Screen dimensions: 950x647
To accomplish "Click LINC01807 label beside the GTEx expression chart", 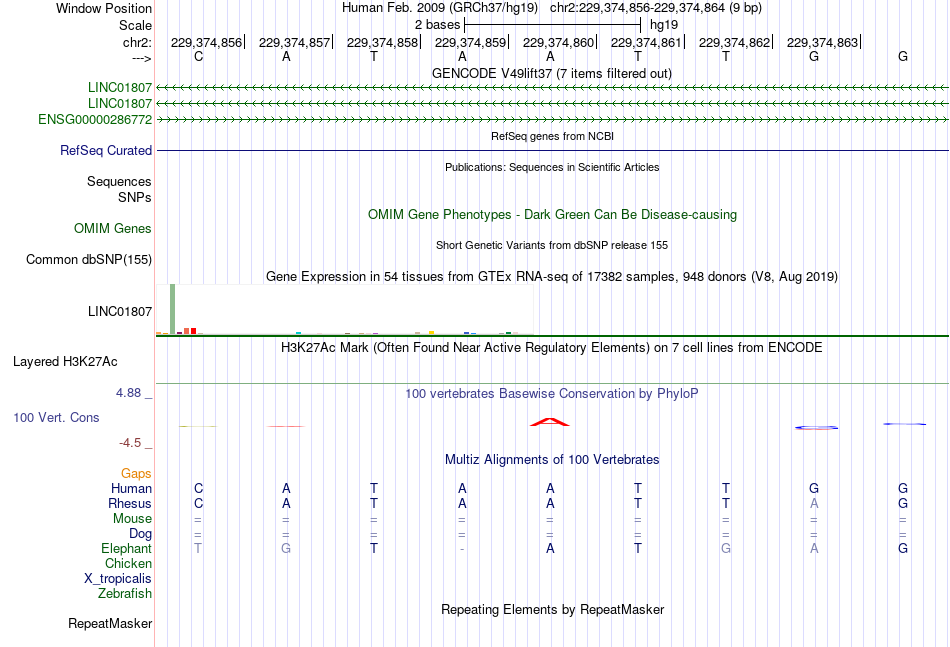I will [120, 311].
